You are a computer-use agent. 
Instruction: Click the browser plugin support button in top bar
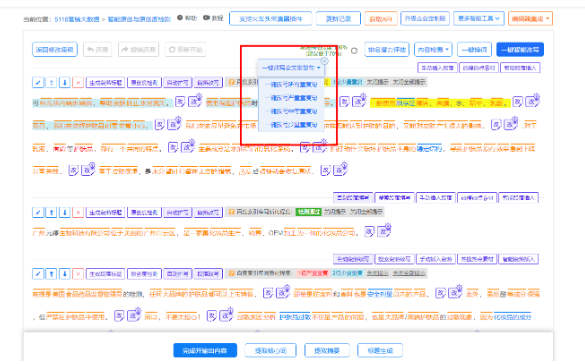[270, 18]
